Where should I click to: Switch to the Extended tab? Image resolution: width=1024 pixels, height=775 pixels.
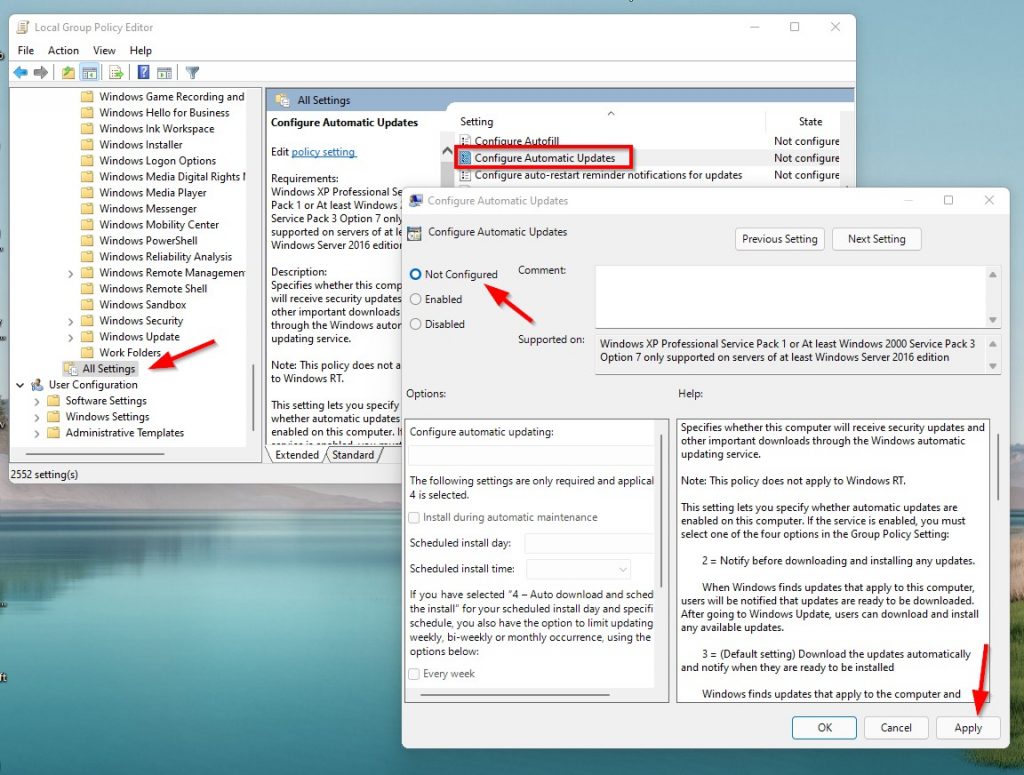297,455
